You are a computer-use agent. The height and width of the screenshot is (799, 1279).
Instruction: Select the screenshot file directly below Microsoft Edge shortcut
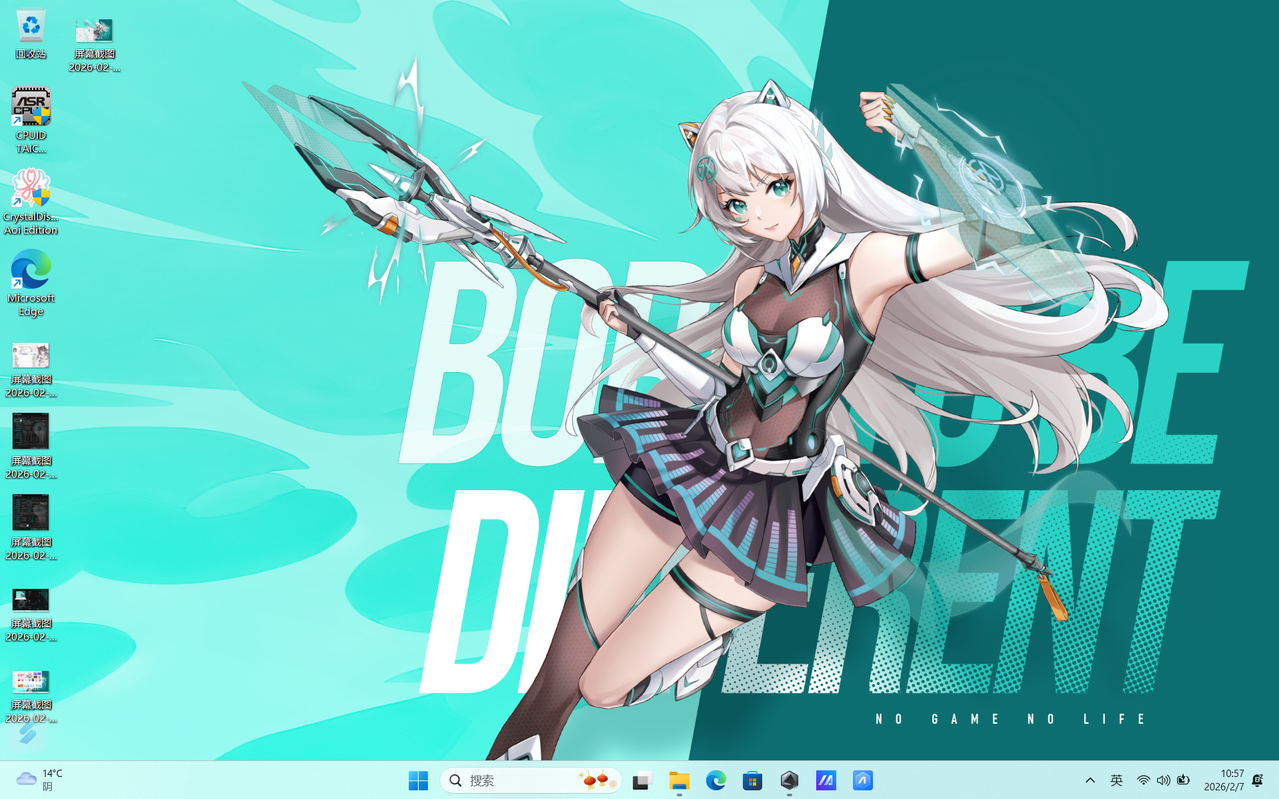point(31,370)
